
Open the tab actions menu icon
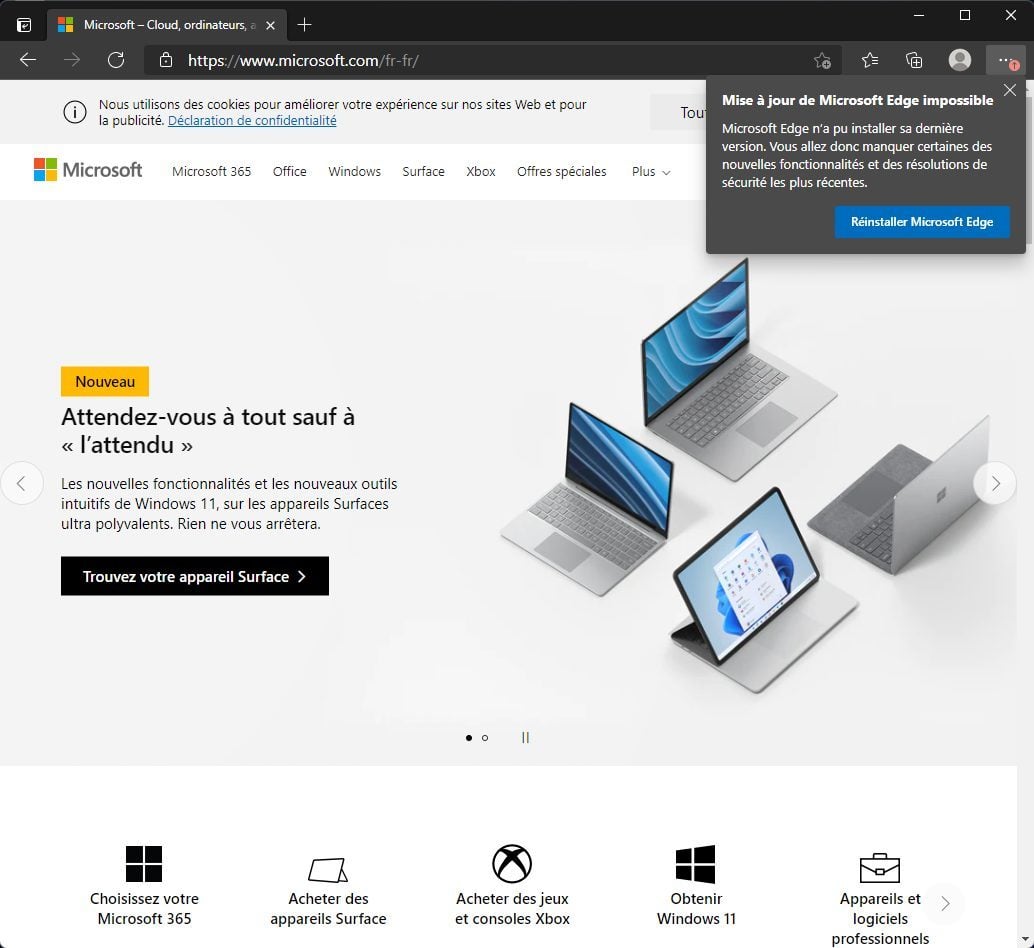(24, 25)
